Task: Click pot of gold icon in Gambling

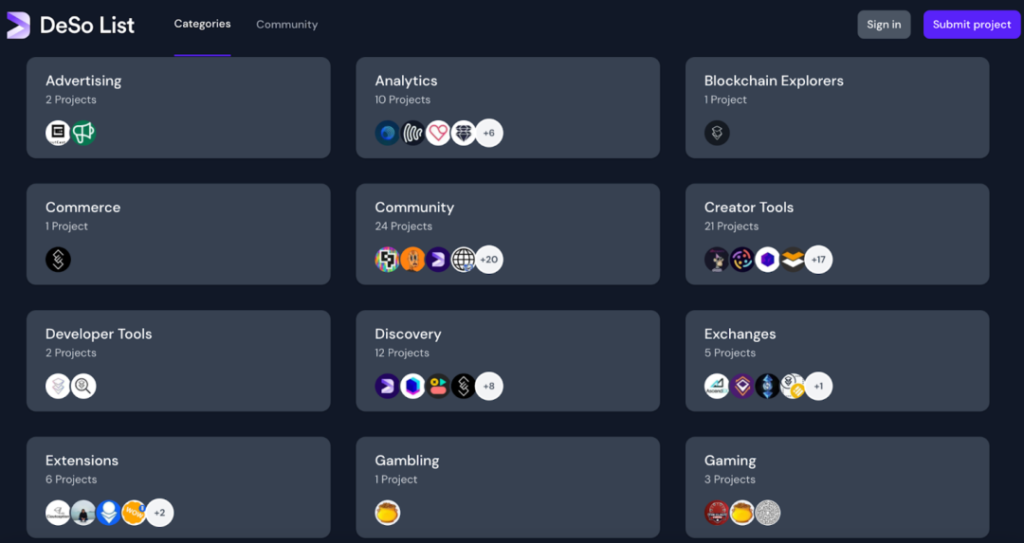Action: [x=387, y=513]
